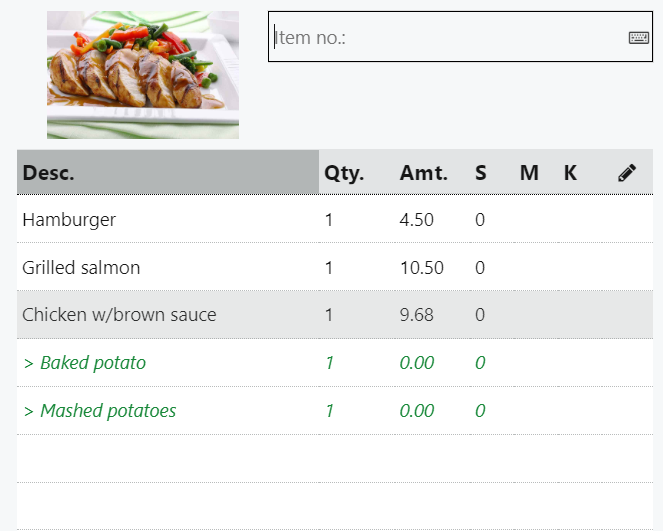Click the S column header
The image size is (663, 531).
tap(481, 173)
